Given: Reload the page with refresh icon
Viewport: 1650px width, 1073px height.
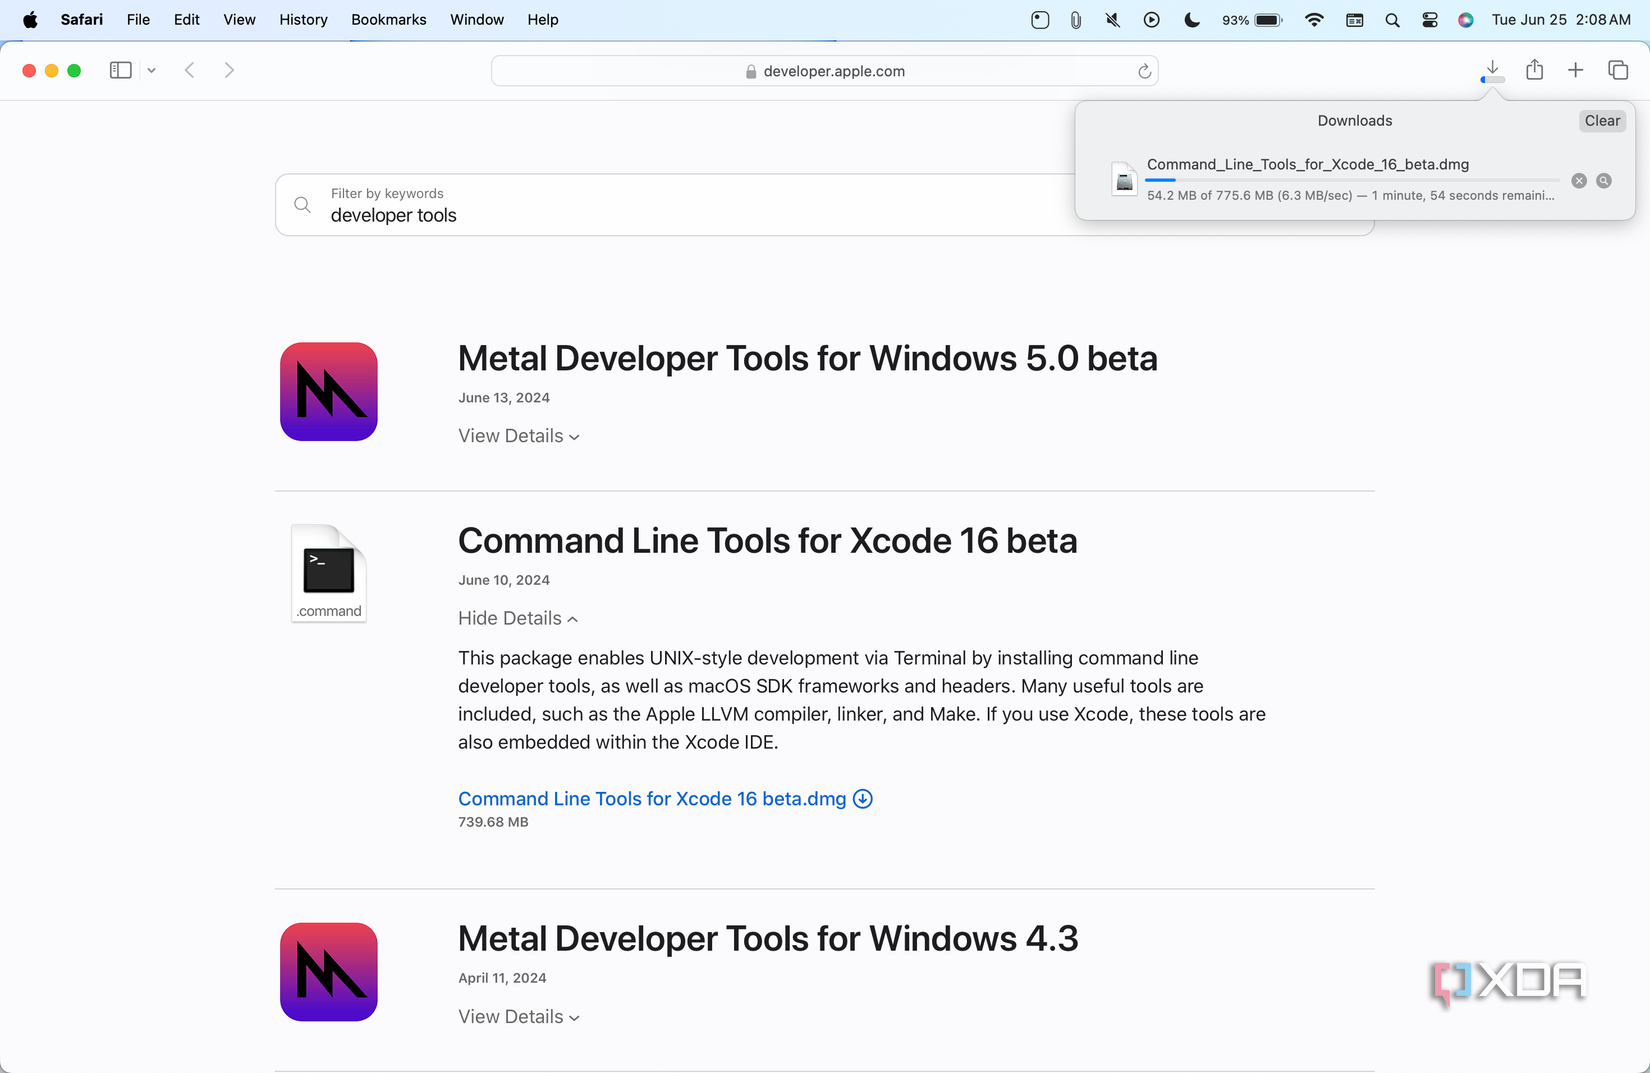Looking at the screenshot, I should [1144, 71].
